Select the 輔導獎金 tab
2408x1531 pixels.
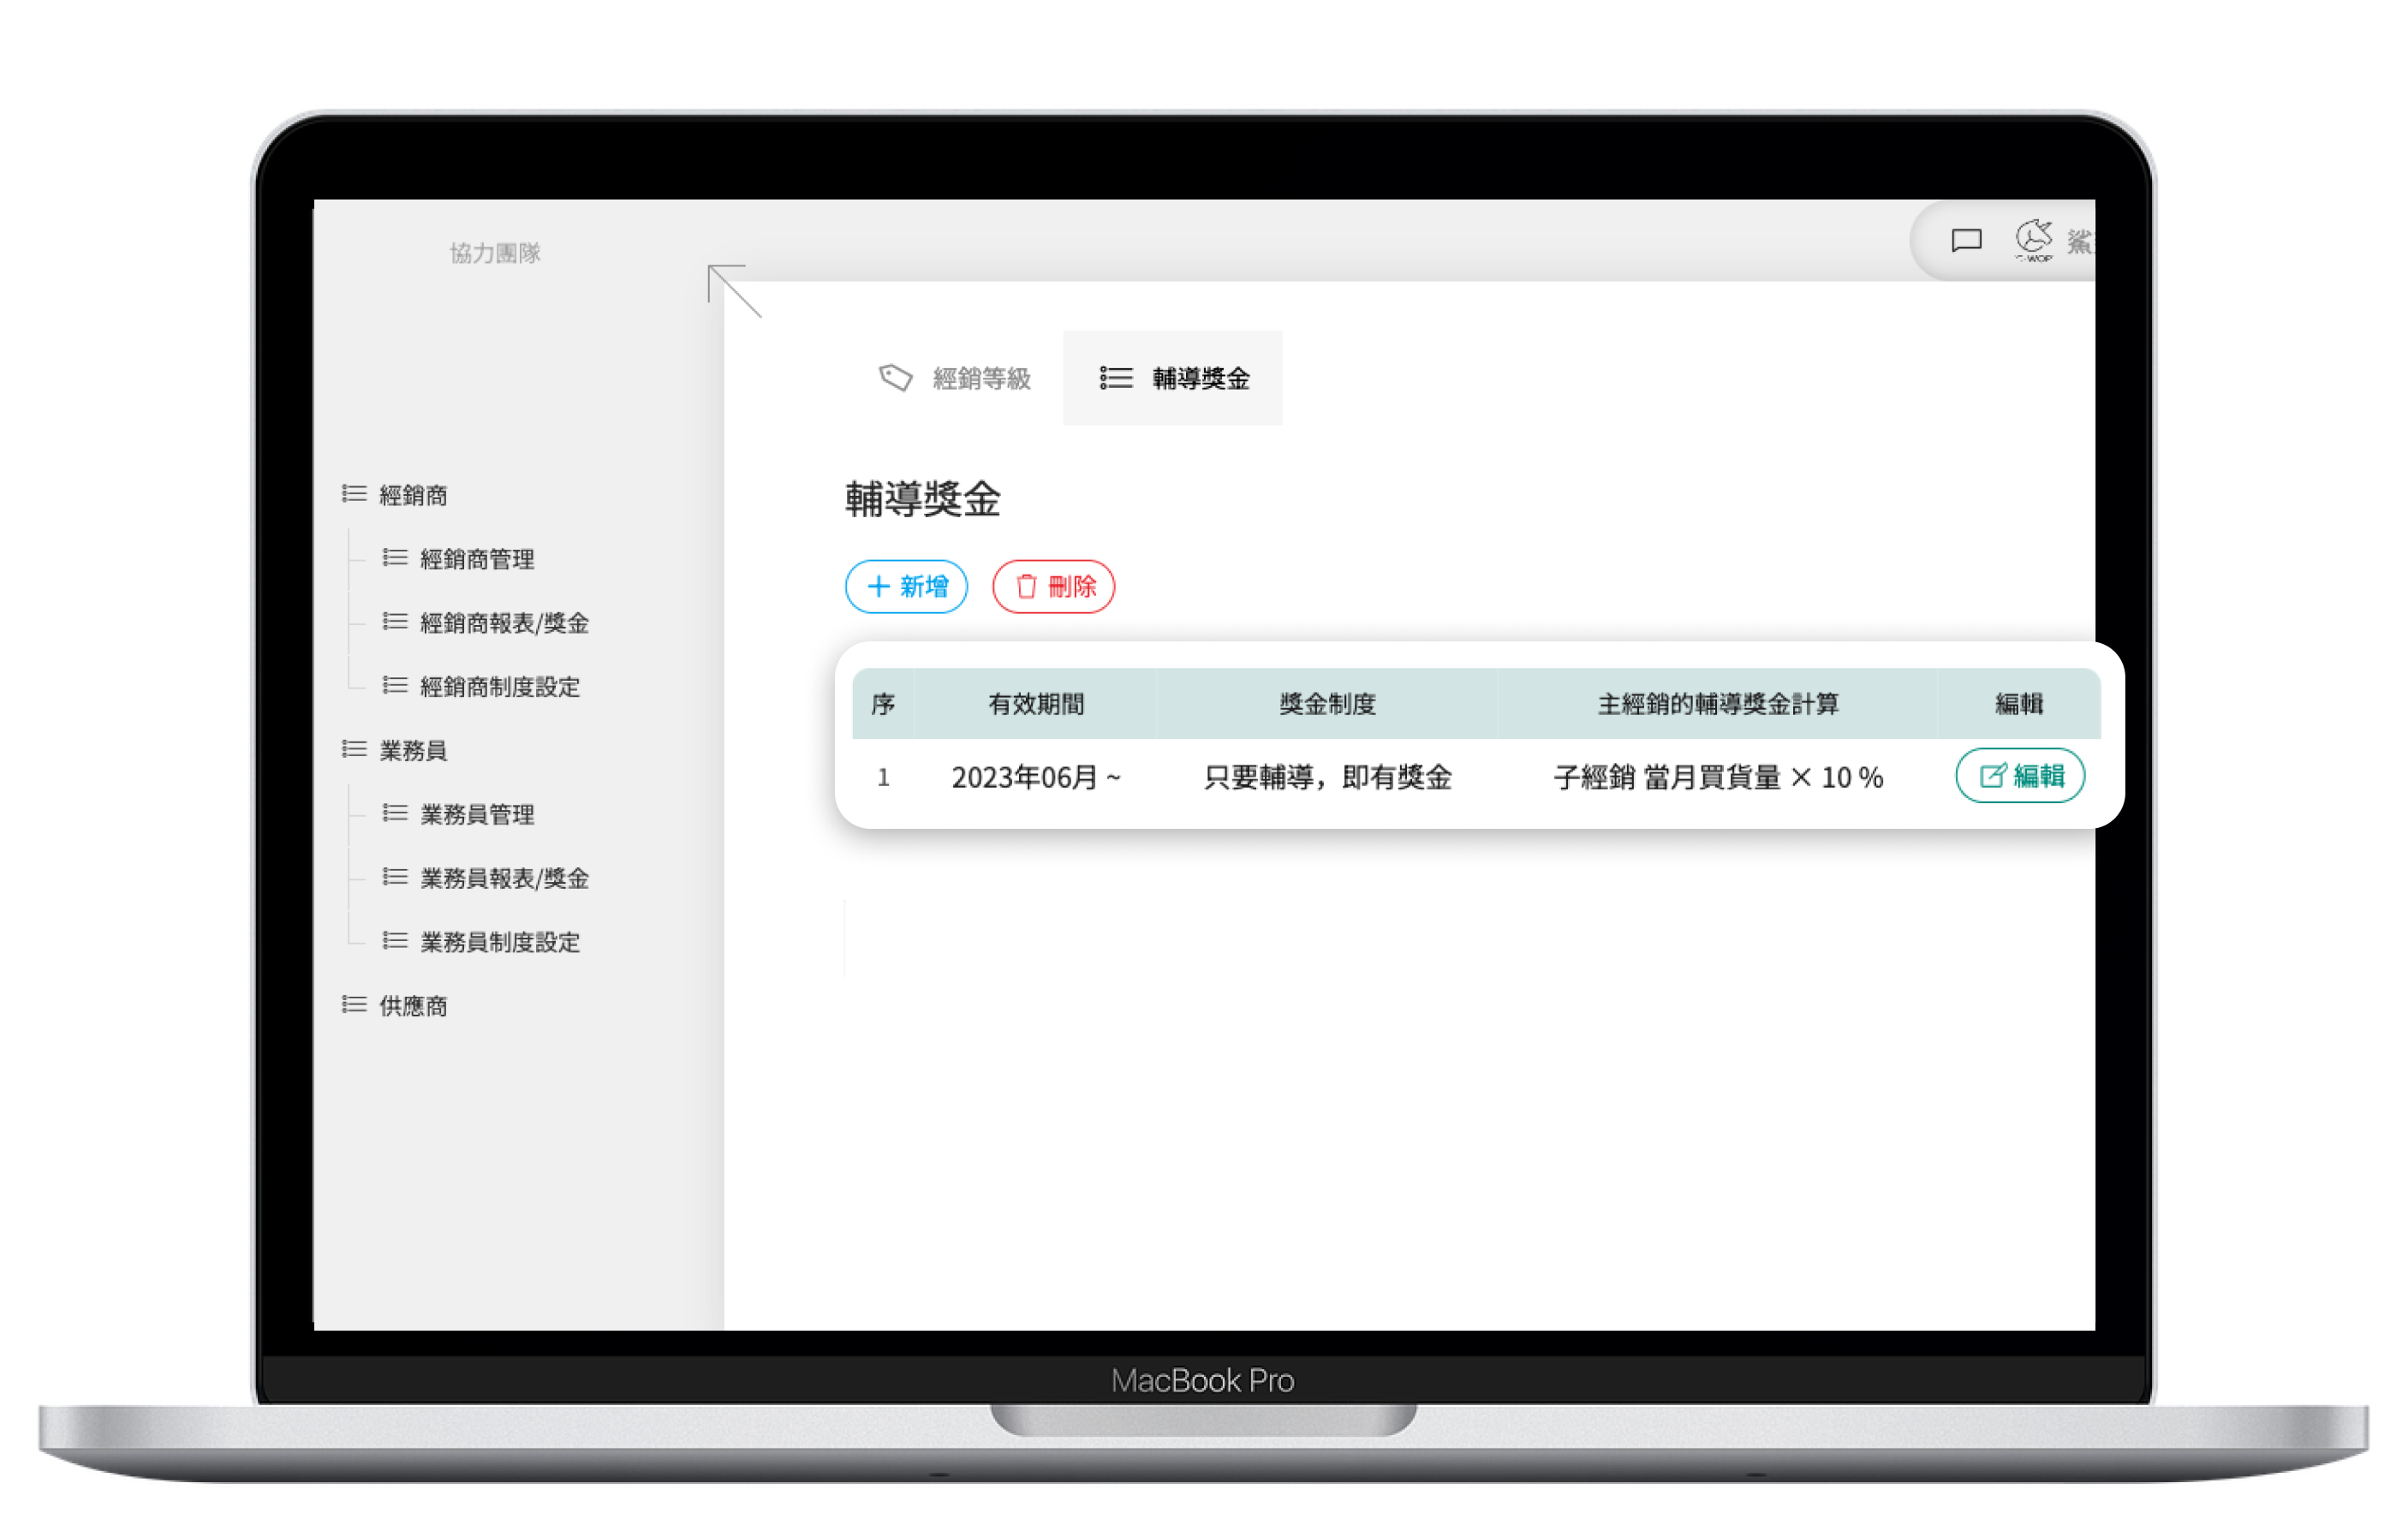point(1174,378)
